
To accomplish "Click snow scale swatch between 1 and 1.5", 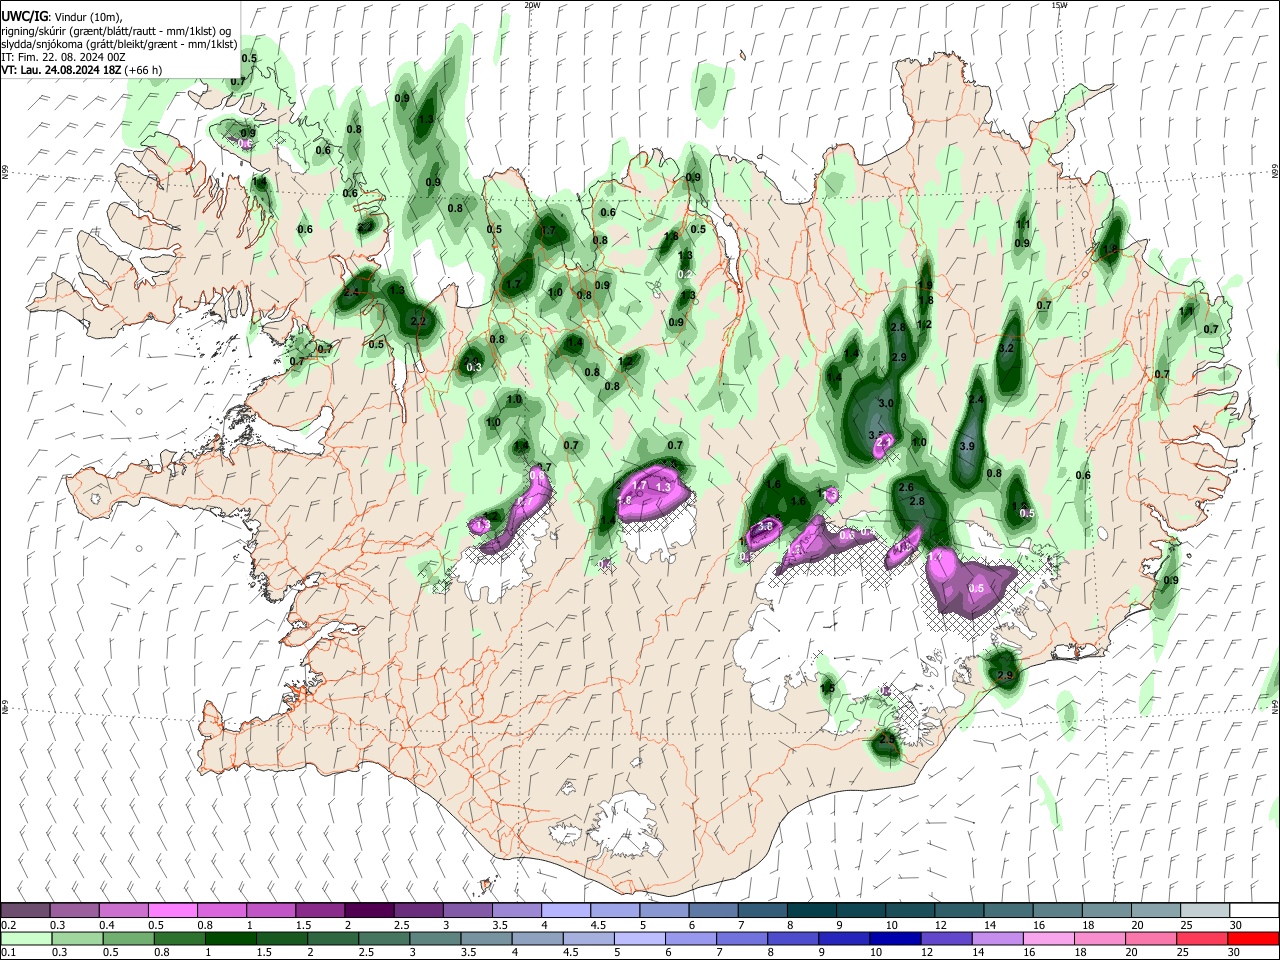I will (x=271, y=910).
